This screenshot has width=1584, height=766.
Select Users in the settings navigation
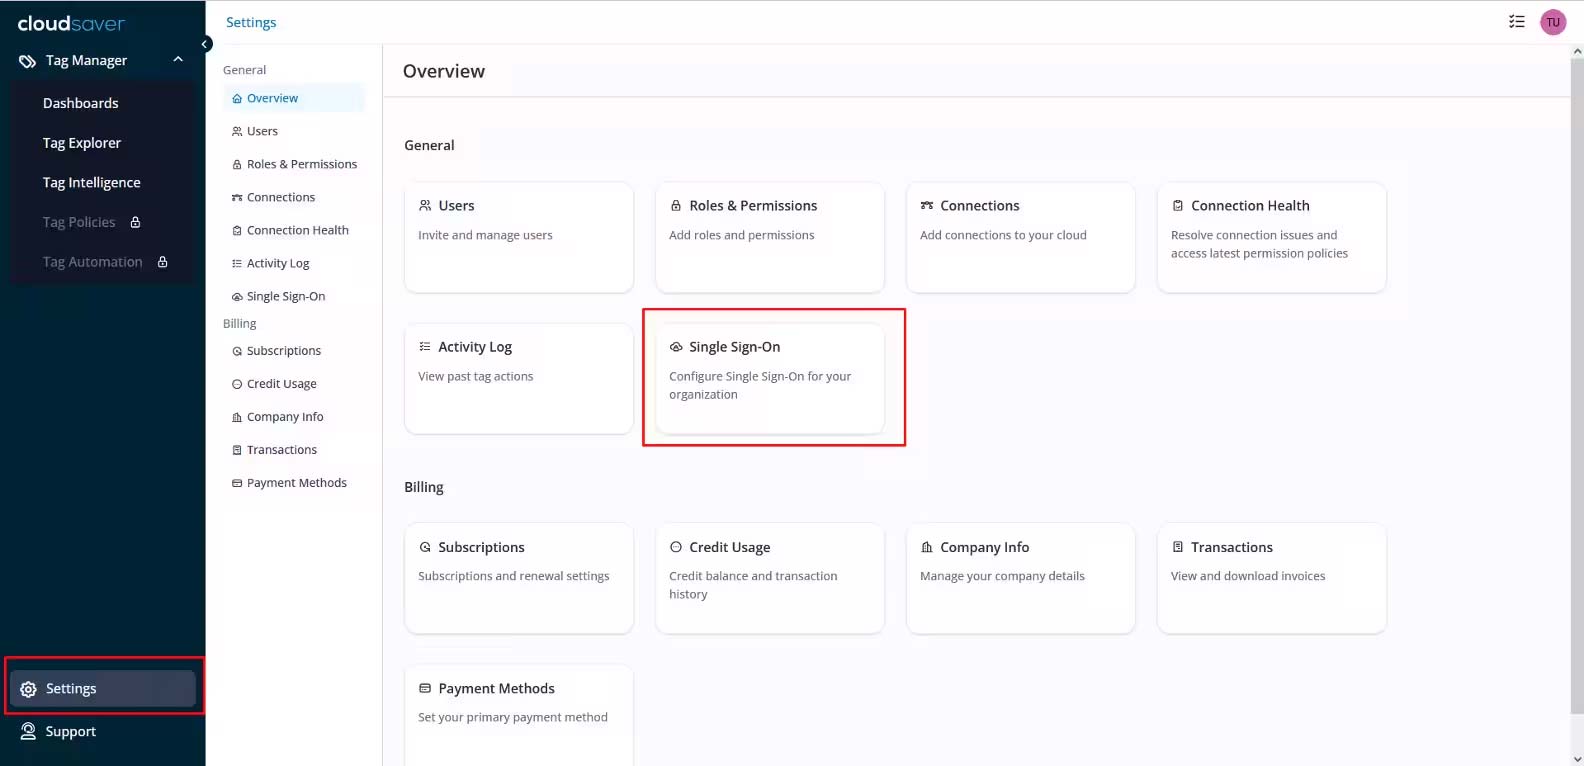(262, 131)
